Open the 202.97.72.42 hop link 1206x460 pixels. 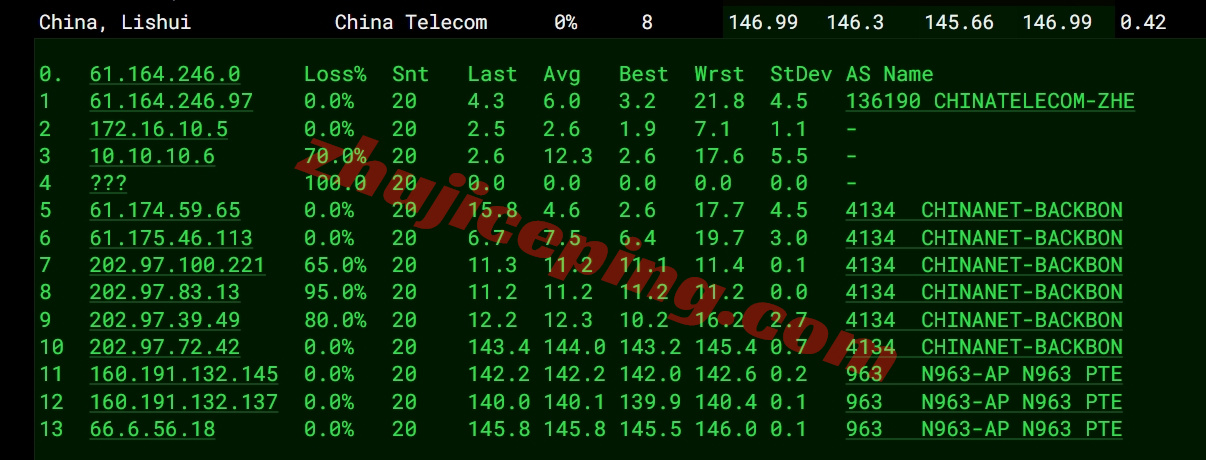click(164, 347)
